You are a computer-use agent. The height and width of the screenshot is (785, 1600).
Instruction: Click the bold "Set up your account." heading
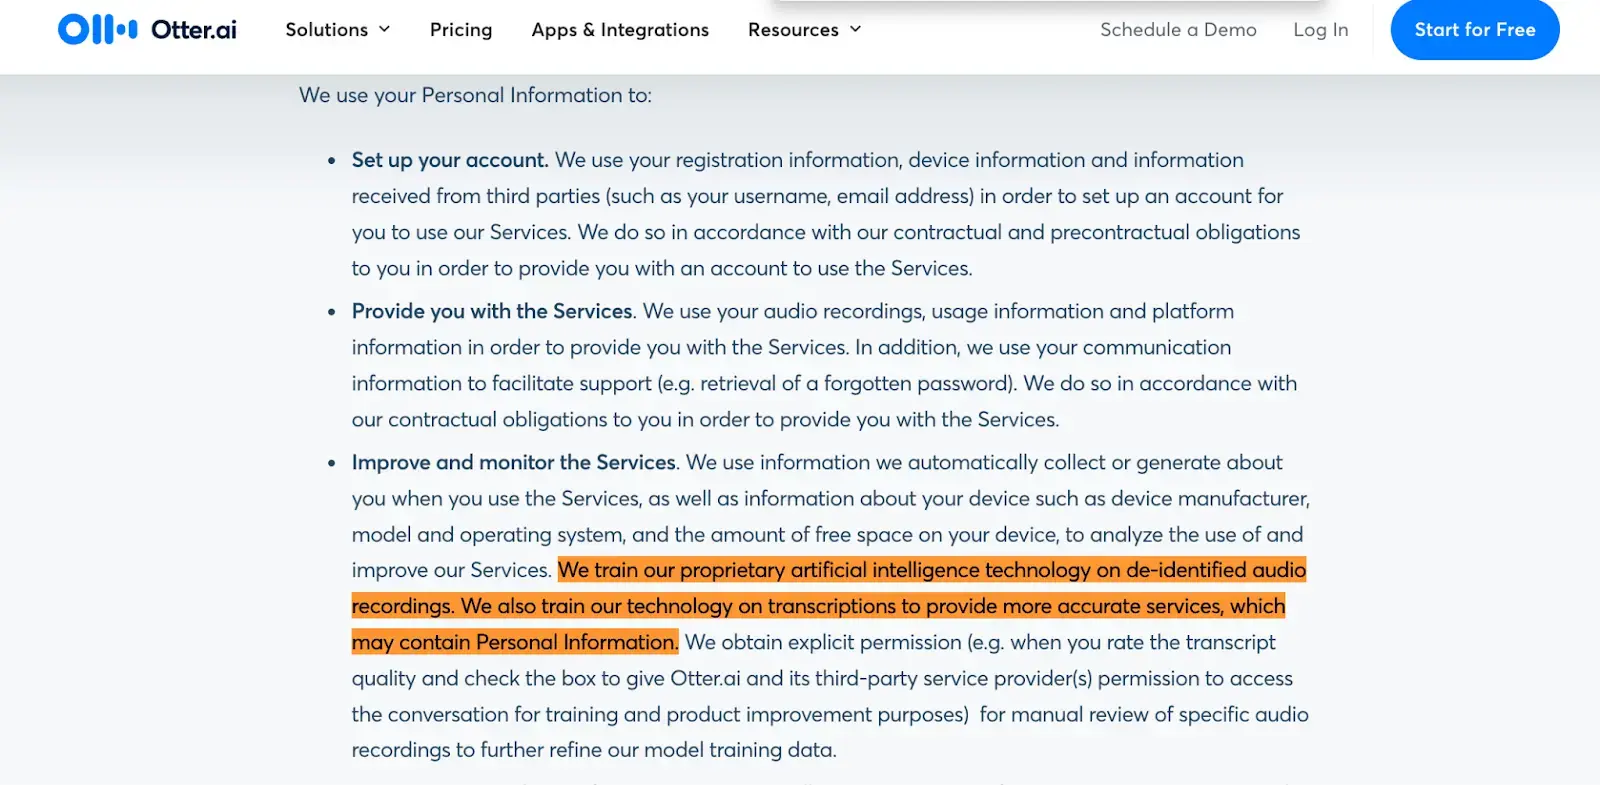[450, 160]
